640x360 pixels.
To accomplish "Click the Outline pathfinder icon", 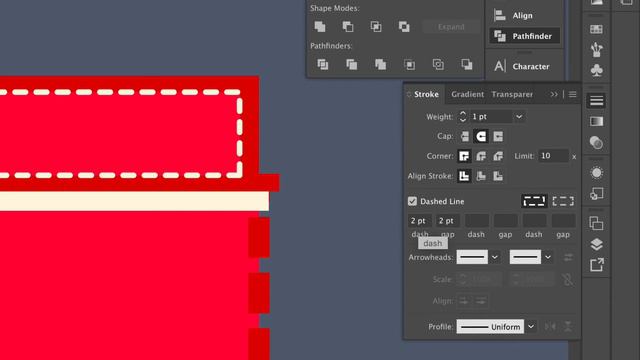I will [x=438, y=64].
